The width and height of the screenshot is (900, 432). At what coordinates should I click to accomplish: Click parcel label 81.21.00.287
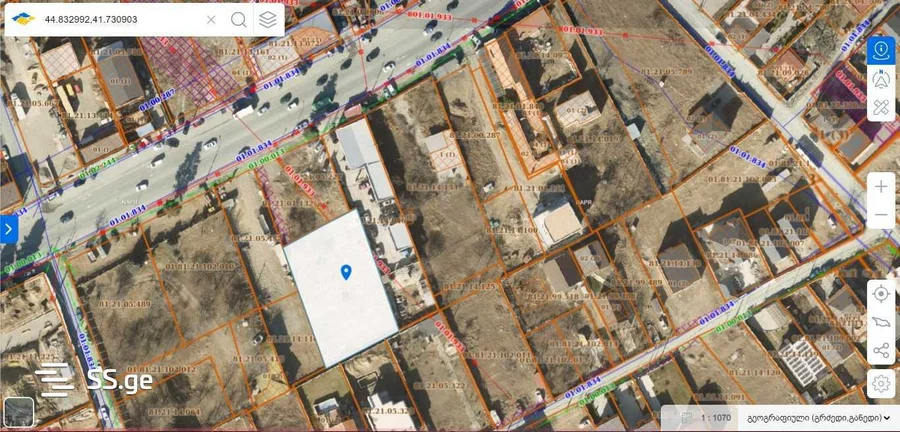[x=475, y=135]
